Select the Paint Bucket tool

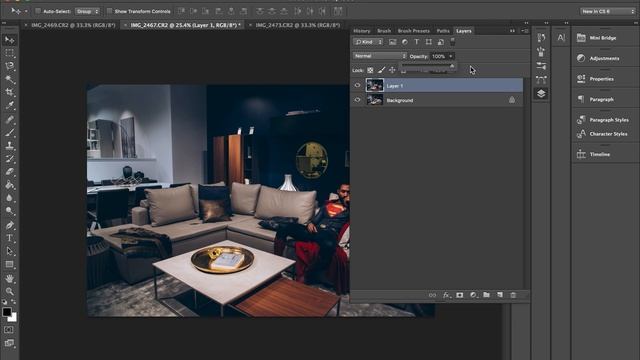point(9,184)
